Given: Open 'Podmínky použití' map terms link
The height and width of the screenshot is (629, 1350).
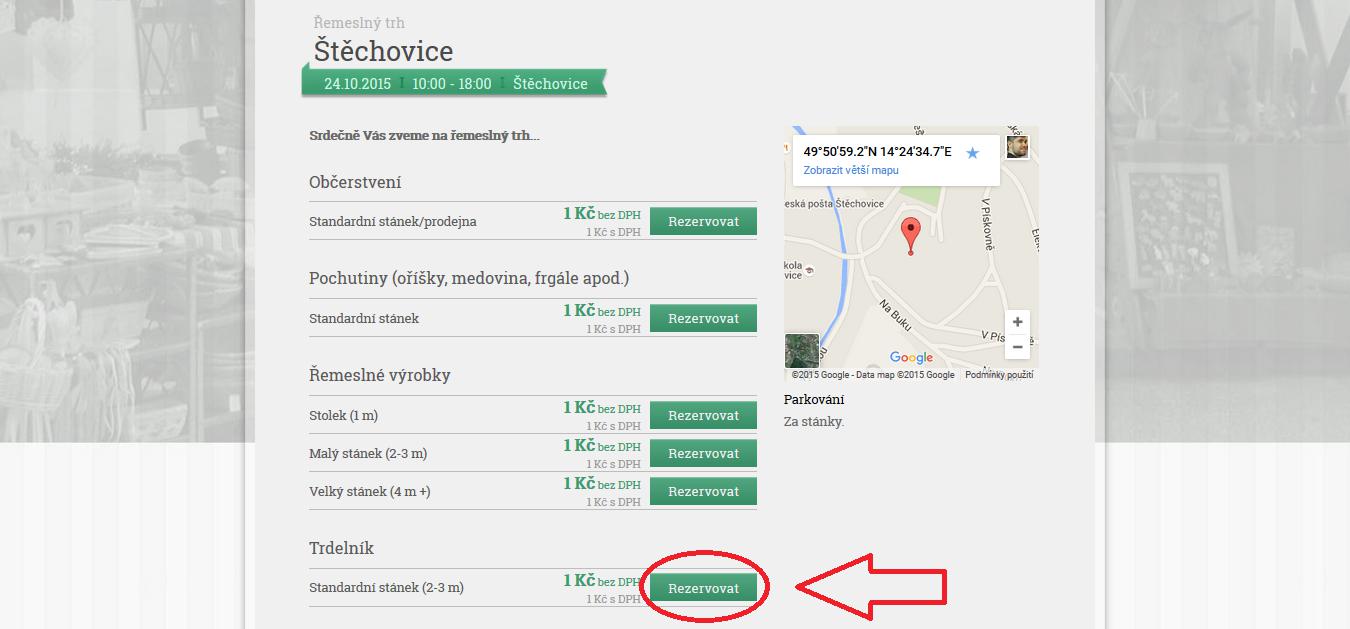Looking at the screenshot, I should (x=1000, y=375).
